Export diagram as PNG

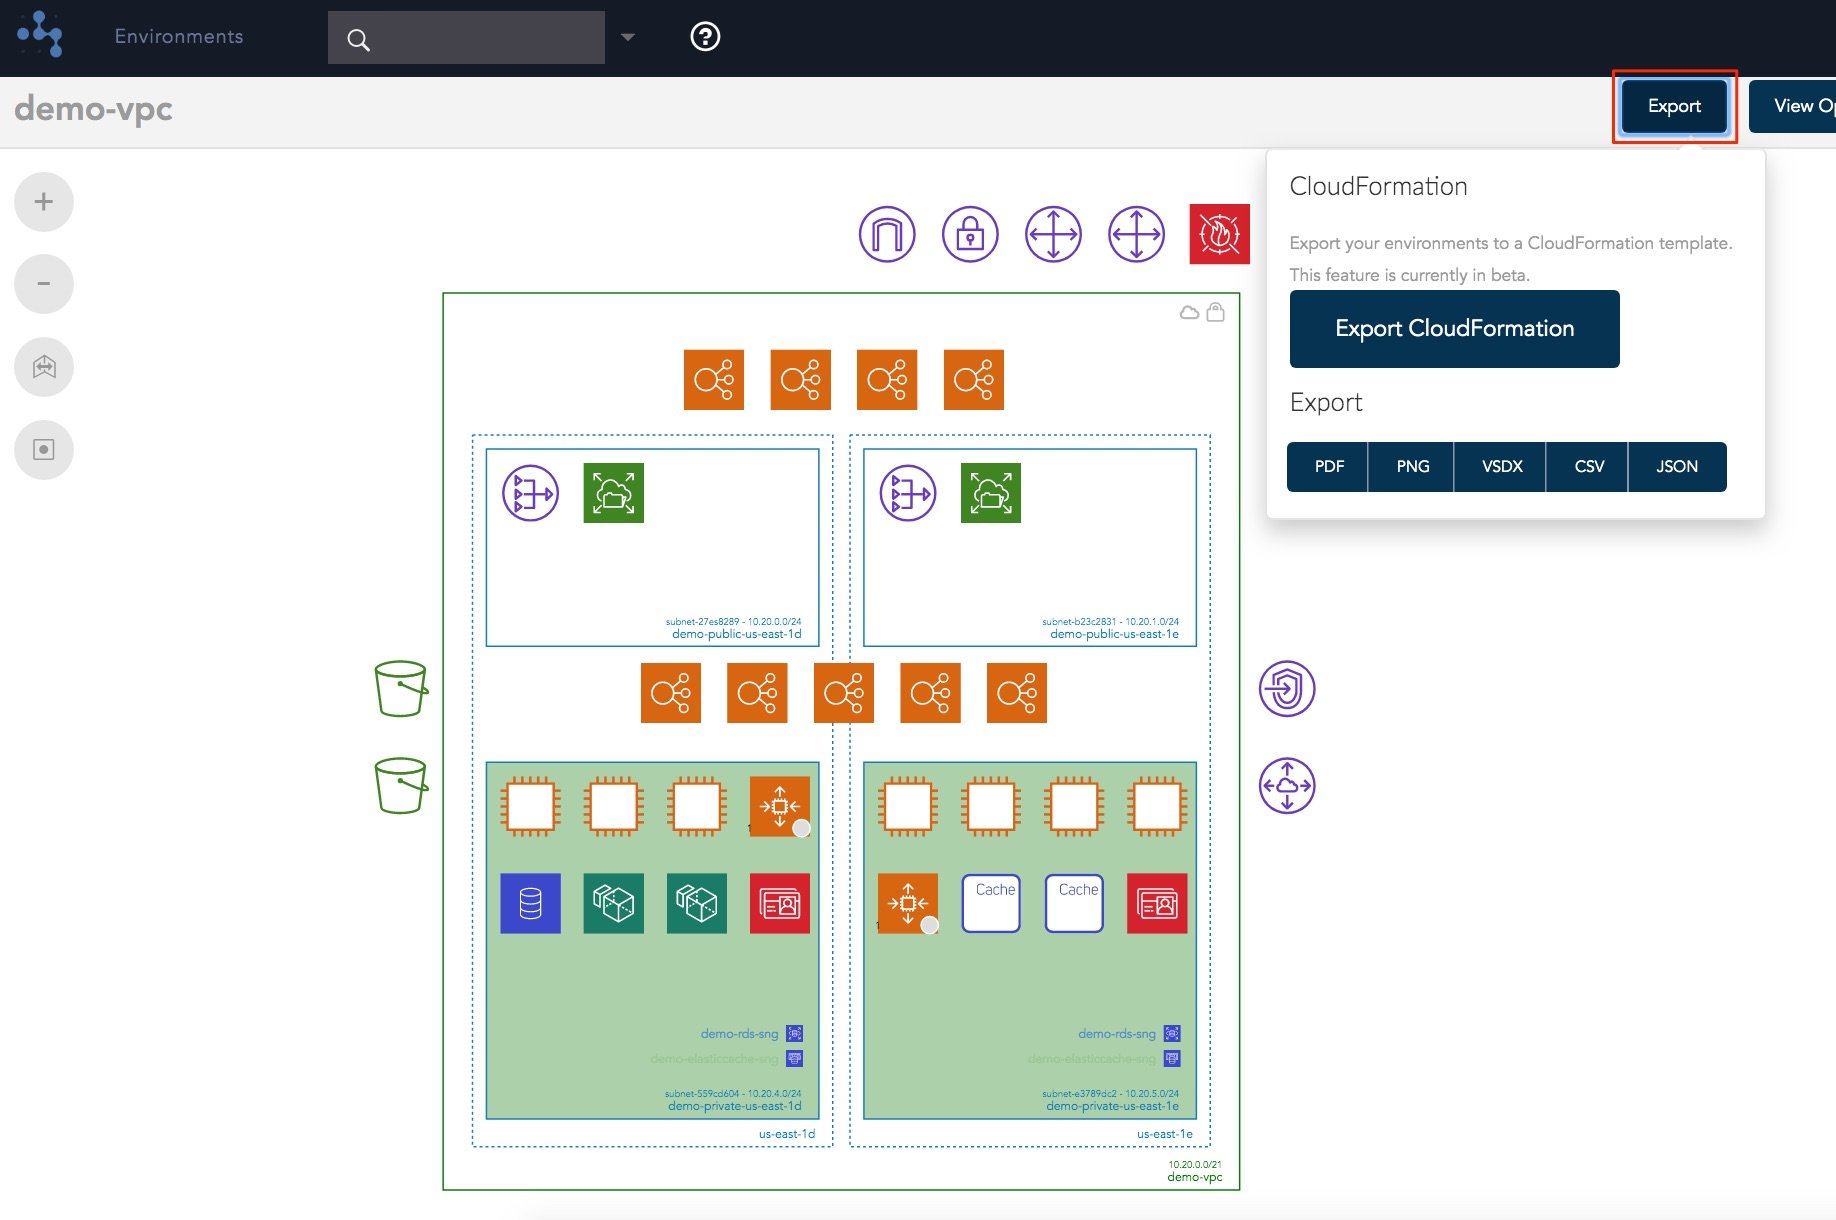pos(1412,467)
